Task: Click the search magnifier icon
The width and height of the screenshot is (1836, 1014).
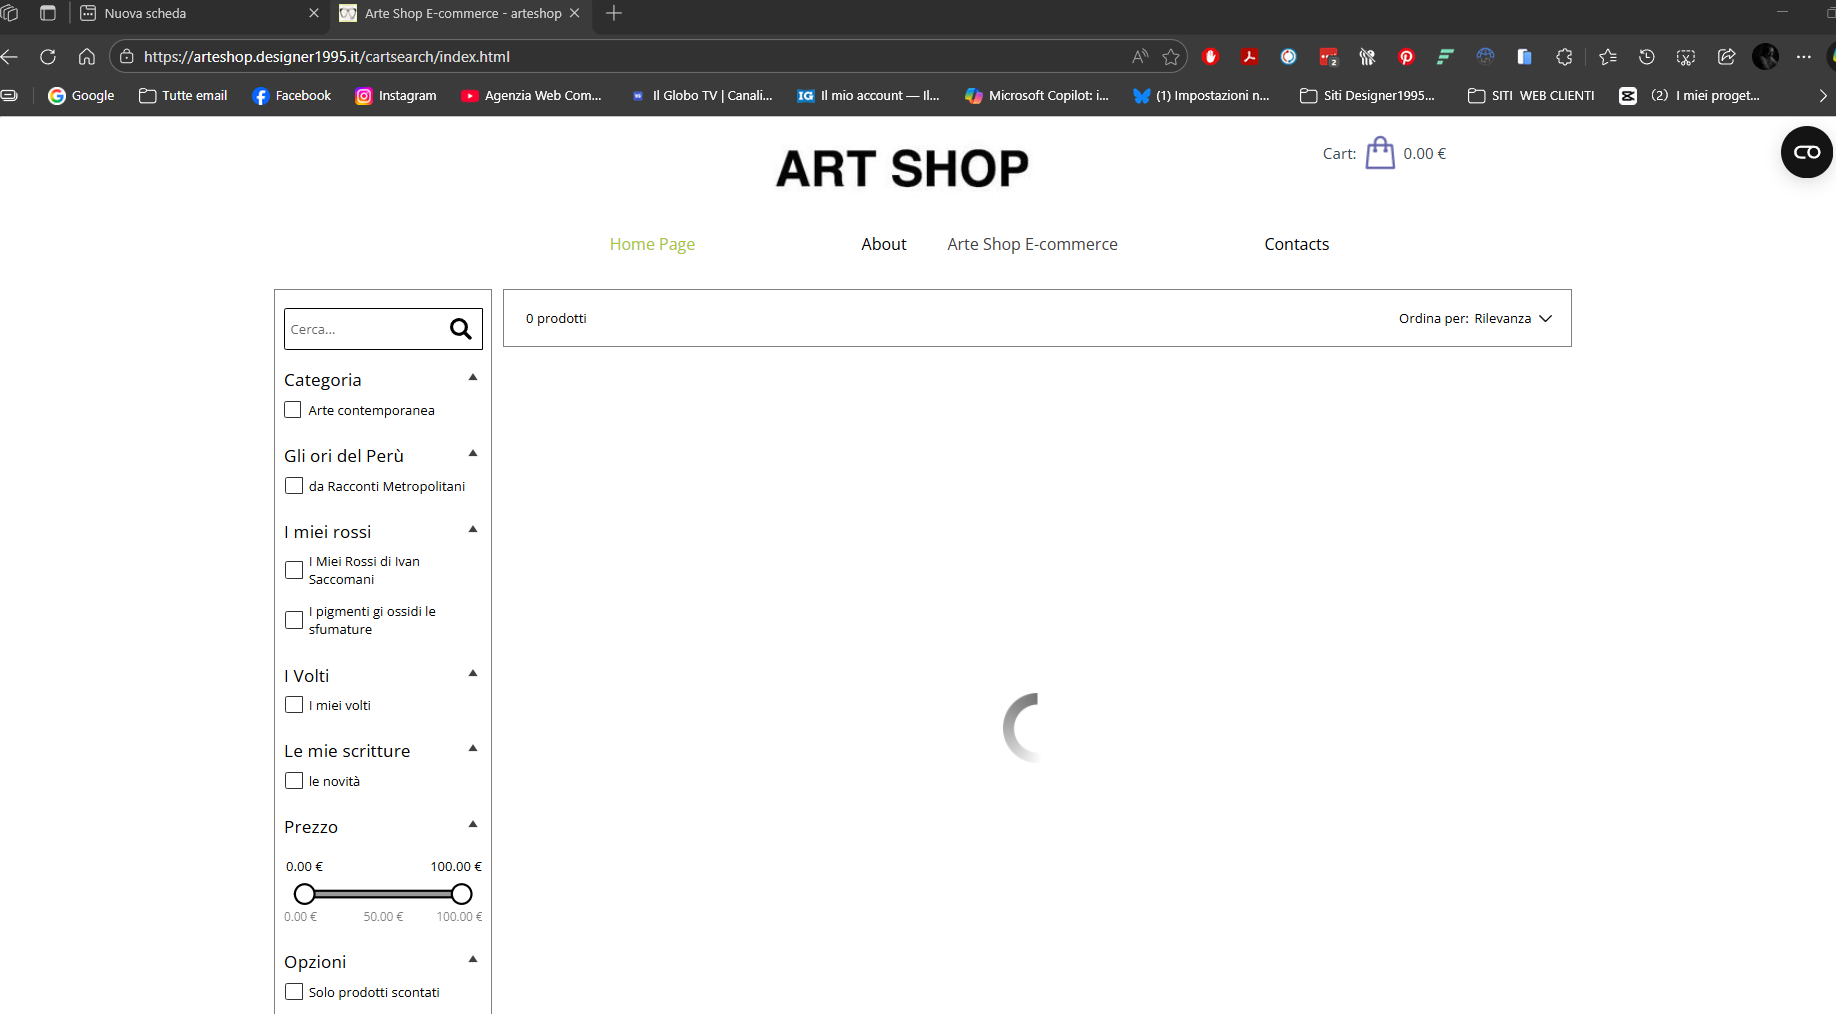Action: point(460,329)
